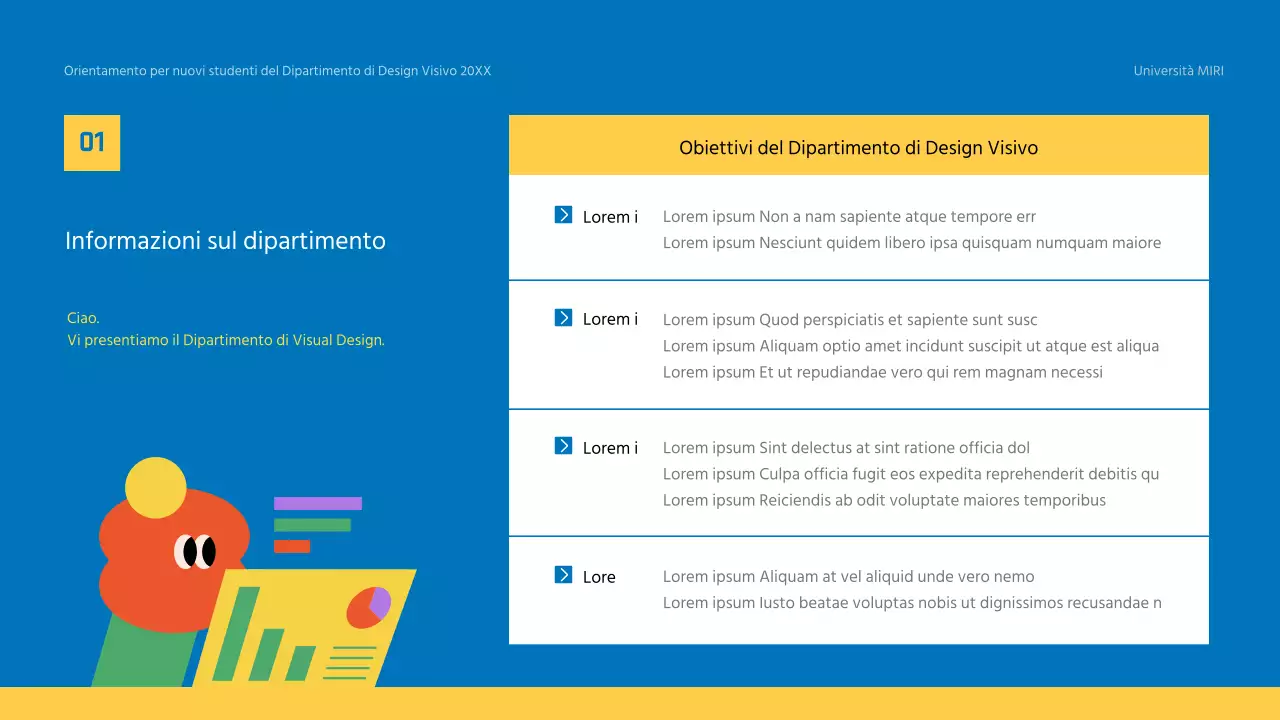Click the chevron icon beside first 'Lorem i' item
This screenshot has height=720, width=1280.
(564, 216)
